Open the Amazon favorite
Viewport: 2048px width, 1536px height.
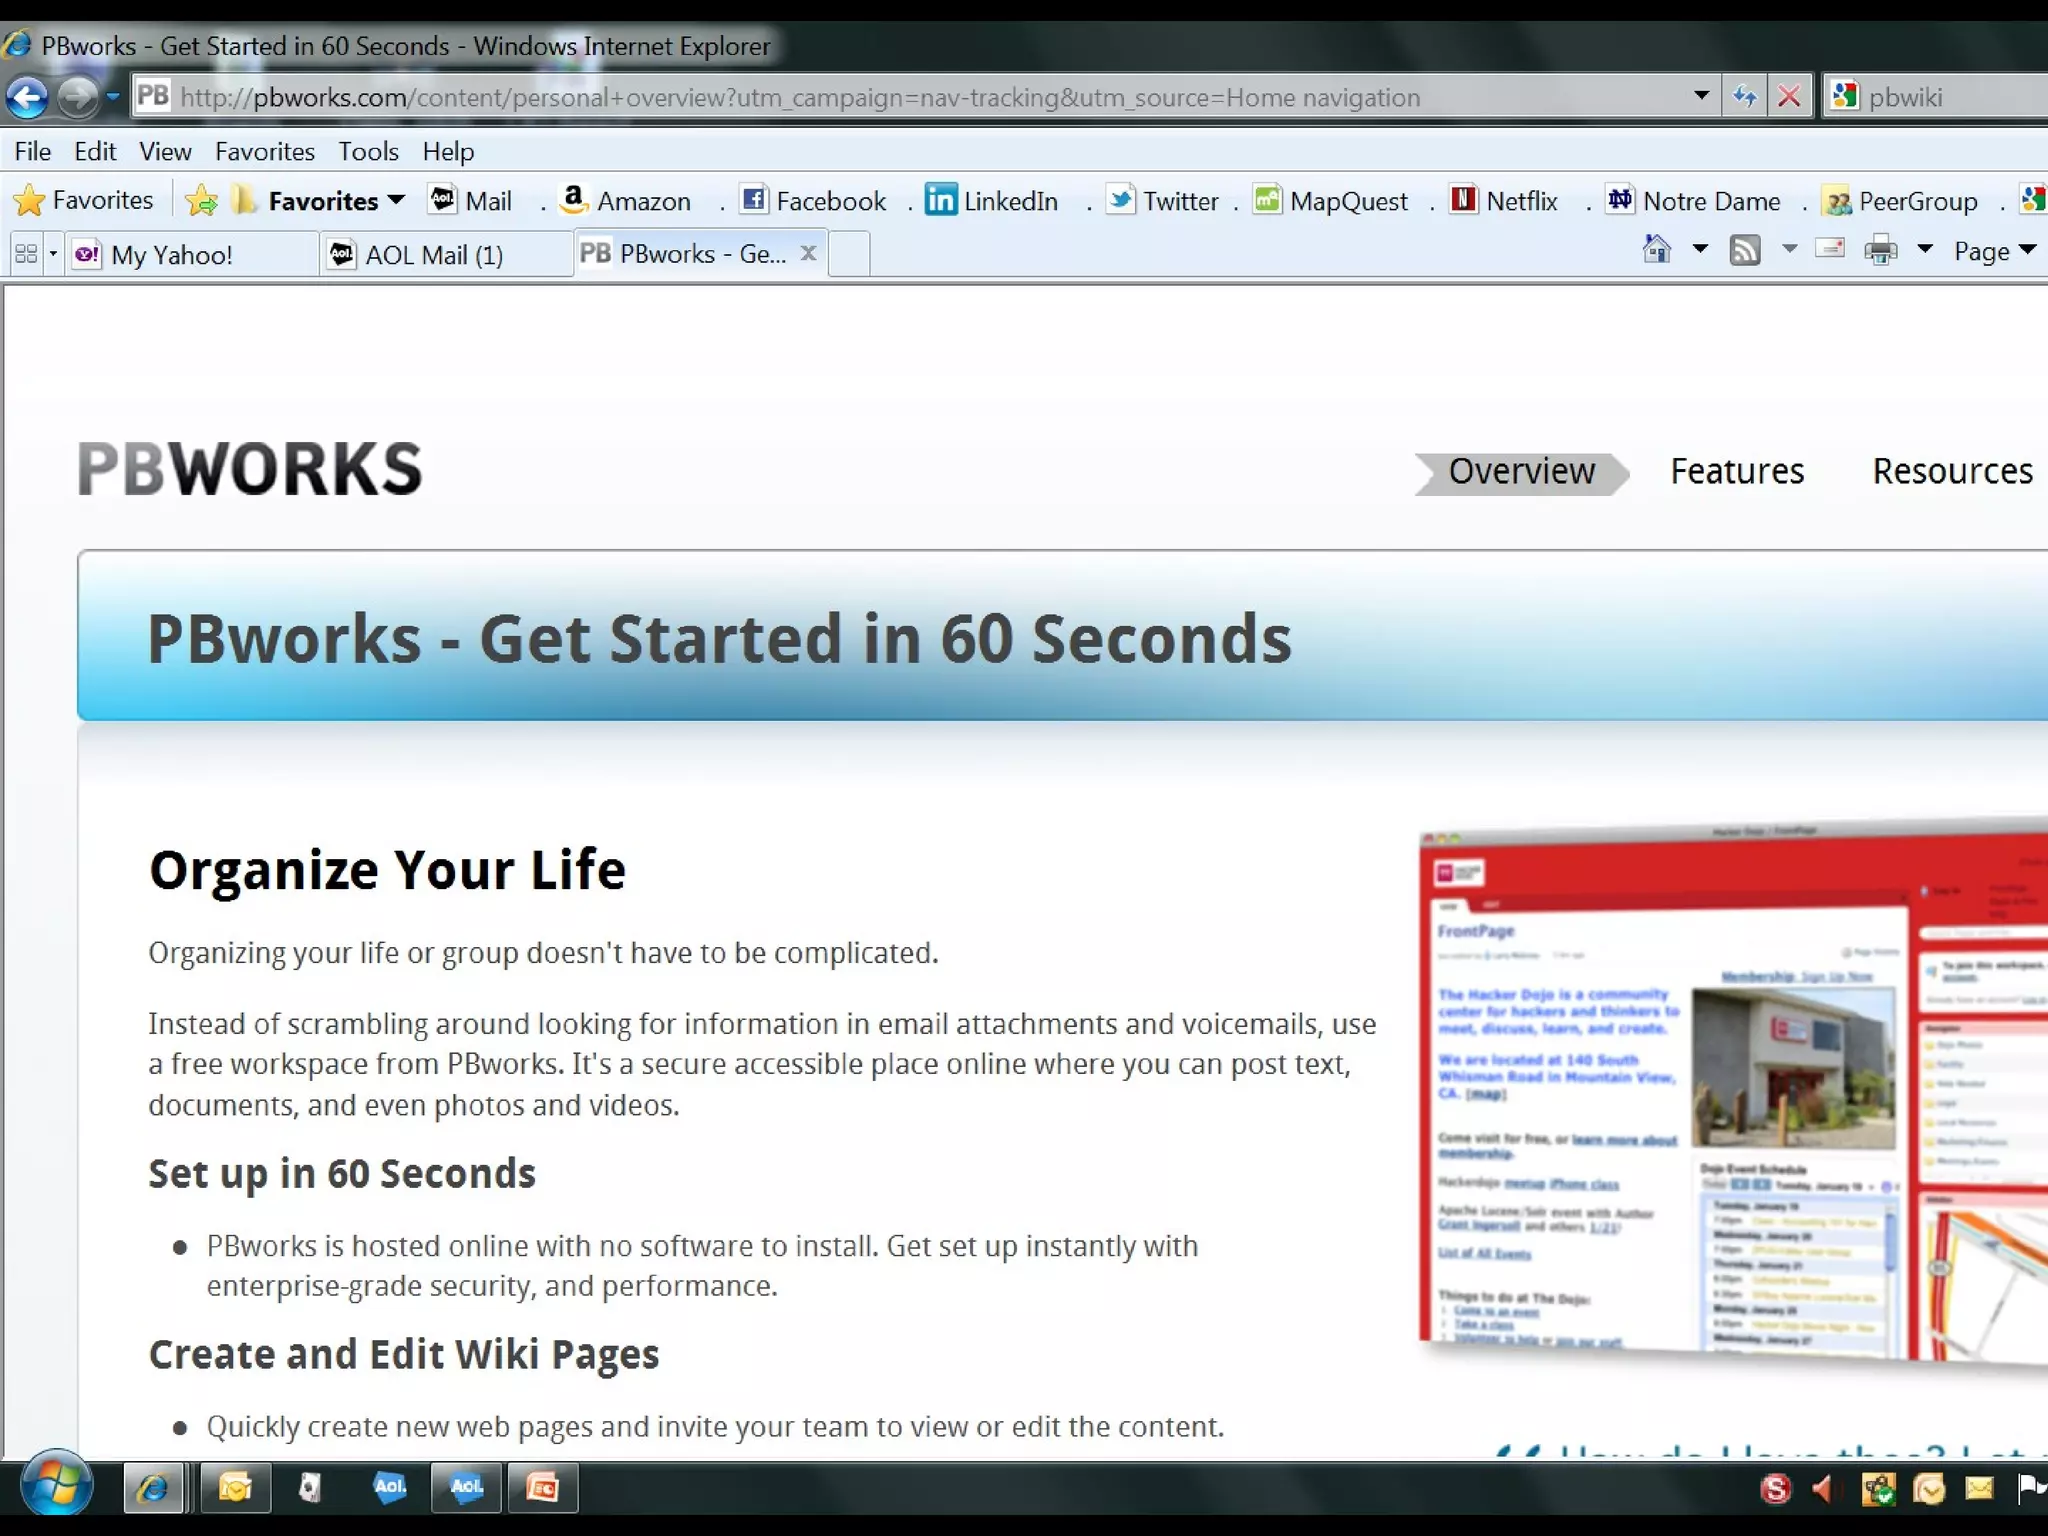coord(626,201)
